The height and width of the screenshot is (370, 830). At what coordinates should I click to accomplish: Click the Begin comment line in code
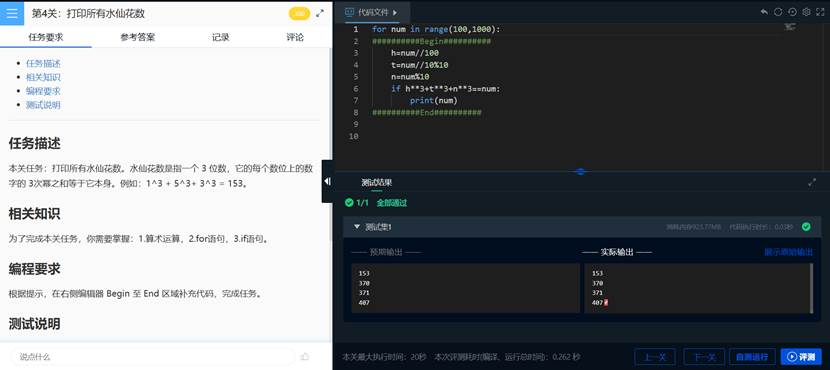pyautogui.click(x=431, y=41)
